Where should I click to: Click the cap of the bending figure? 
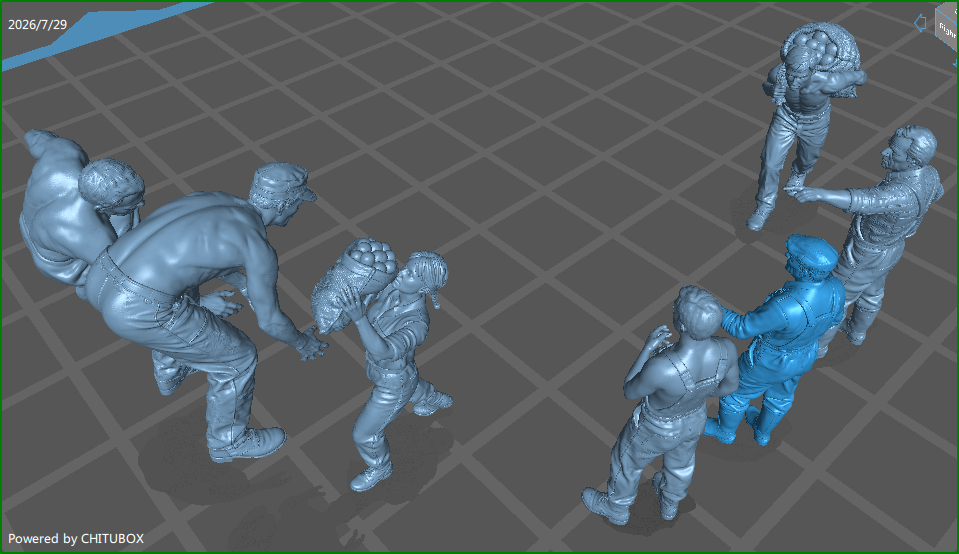(280, 182)
